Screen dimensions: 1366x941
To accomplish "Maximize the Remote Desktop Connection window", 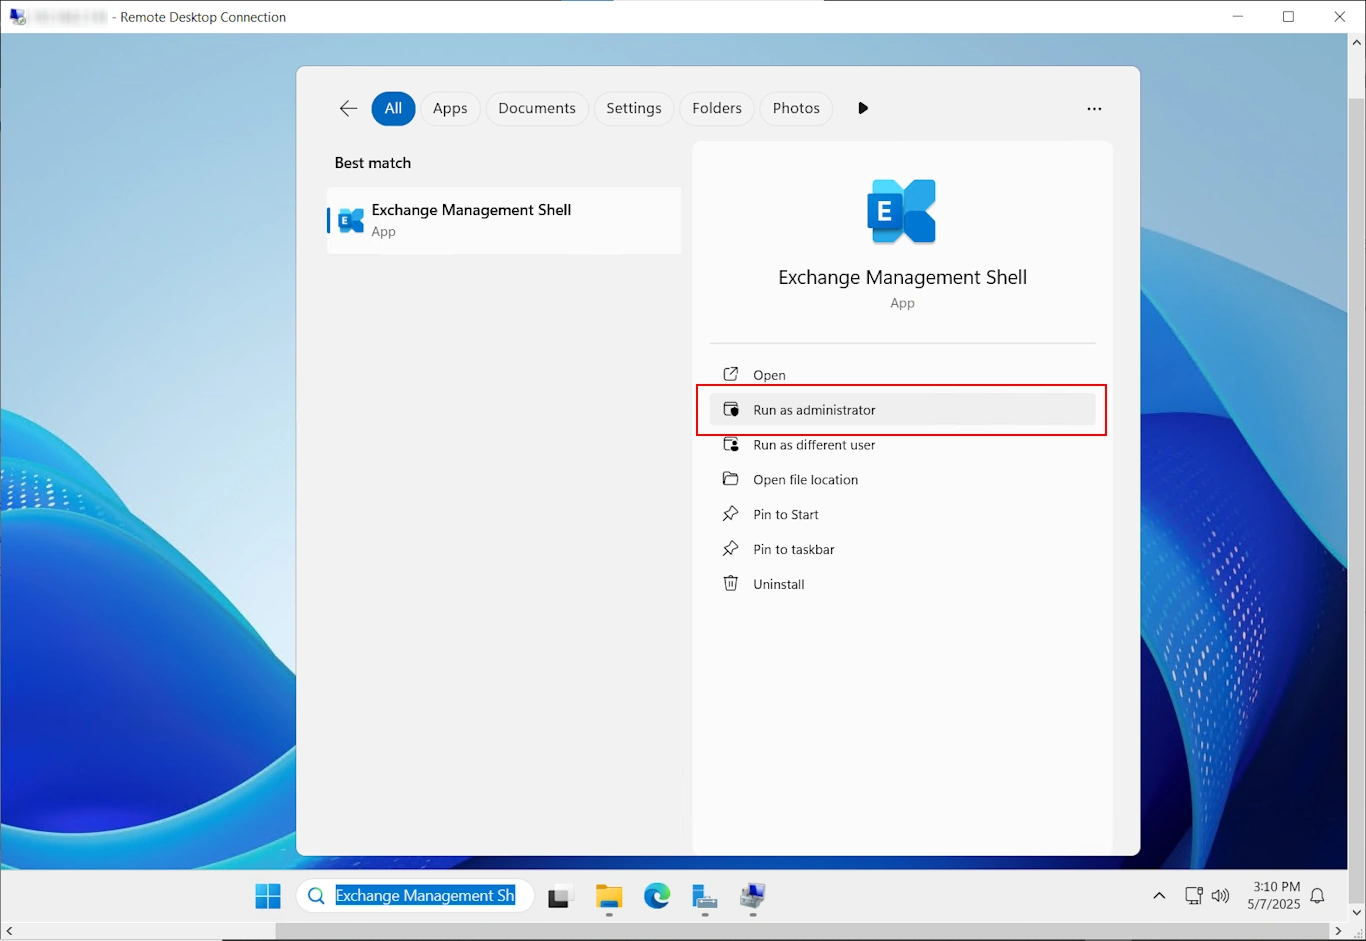I will 1288,17.
